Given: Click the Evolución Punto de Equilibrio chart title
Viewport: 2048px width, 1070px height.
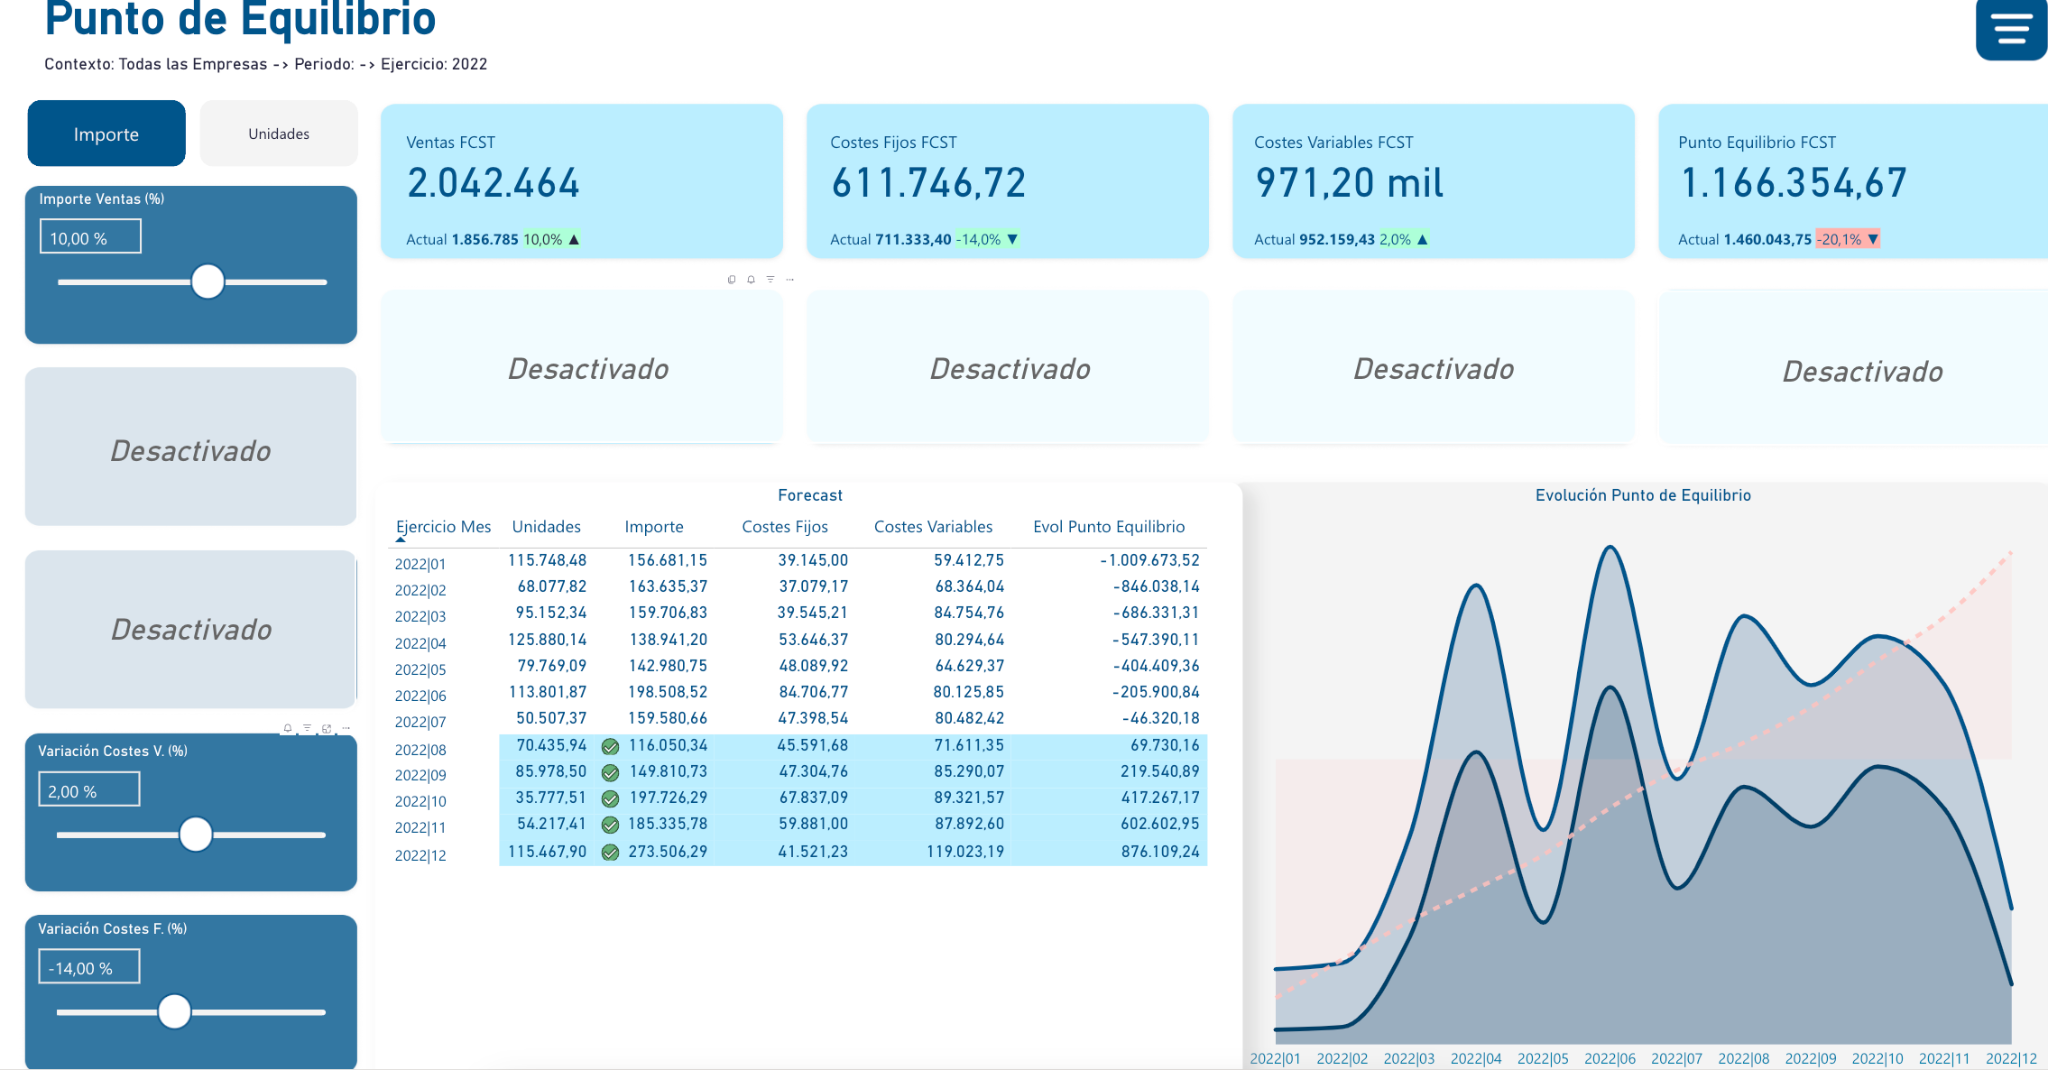Looking at the screenshot, I should click(1643, 495).
